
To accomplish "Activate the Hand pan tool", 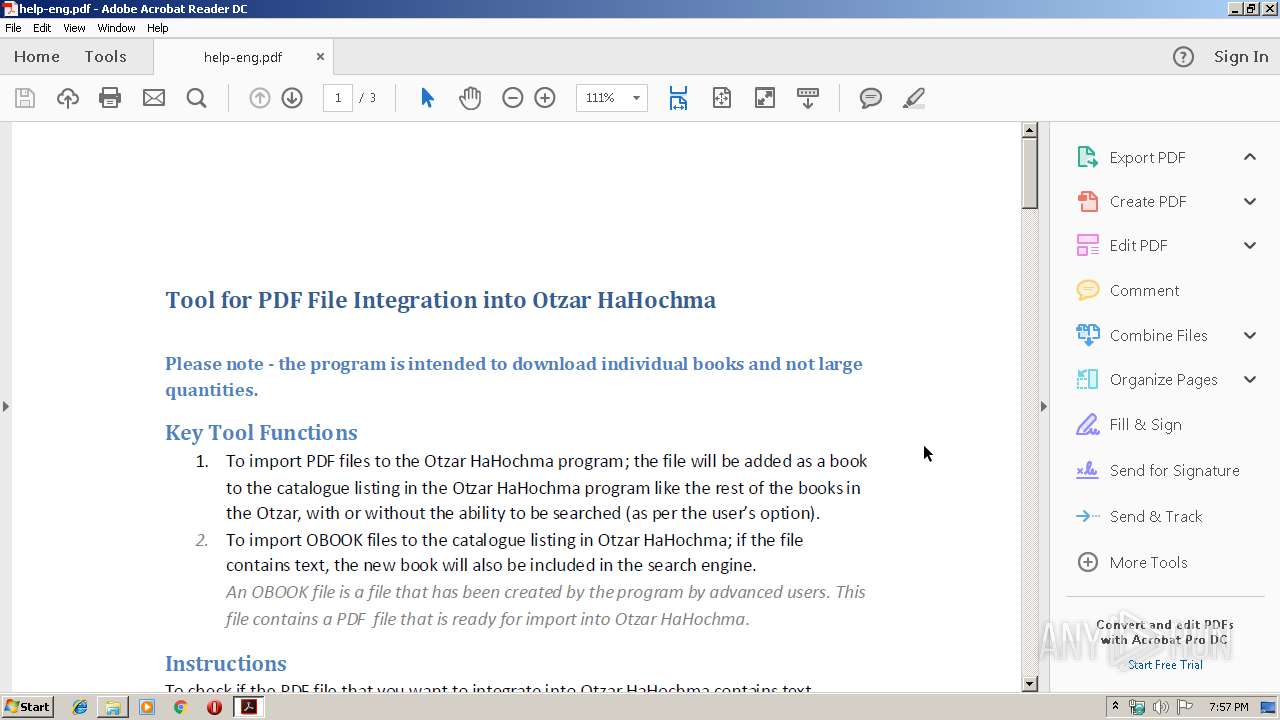I will point(470,98).
